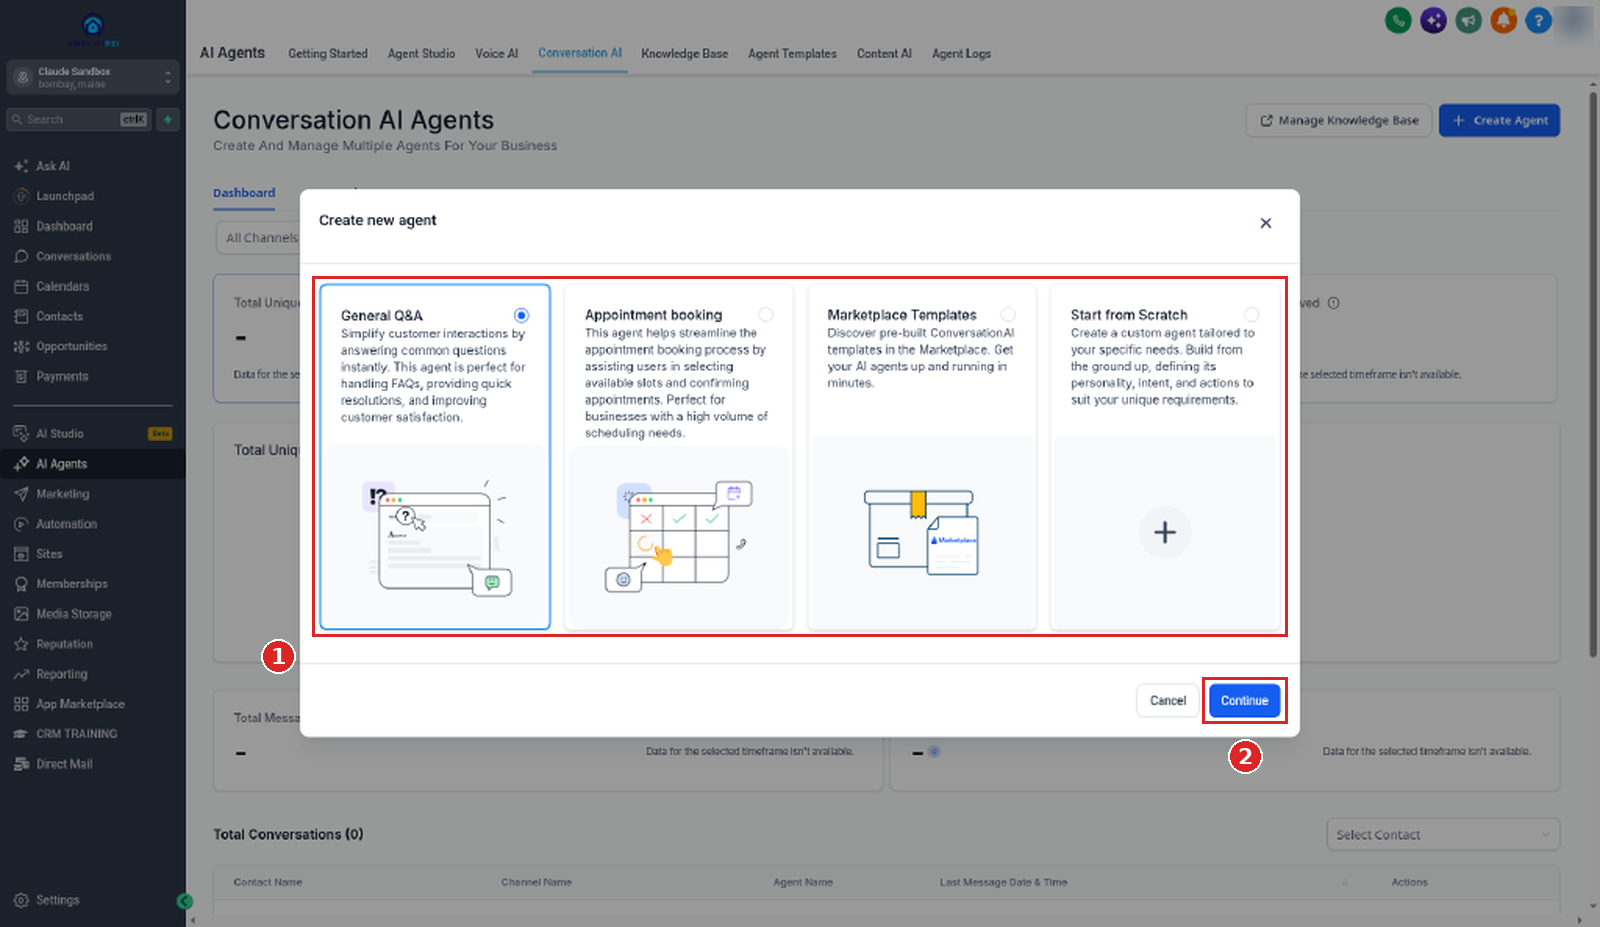The height and width of the screenshot is (927, 1600).
Task: Go to Conversations in sidebar
Action: [x=73, y=257]
